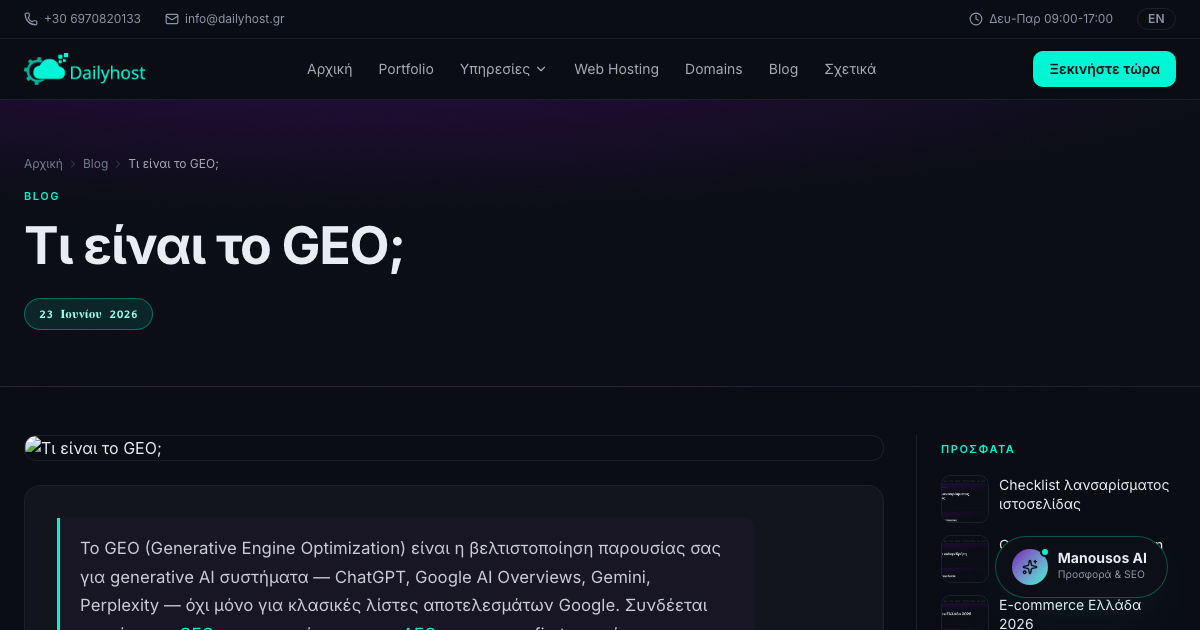
Task: Open the Αρχική menu item
Action: pyautogui.click(x=329, y=69)
